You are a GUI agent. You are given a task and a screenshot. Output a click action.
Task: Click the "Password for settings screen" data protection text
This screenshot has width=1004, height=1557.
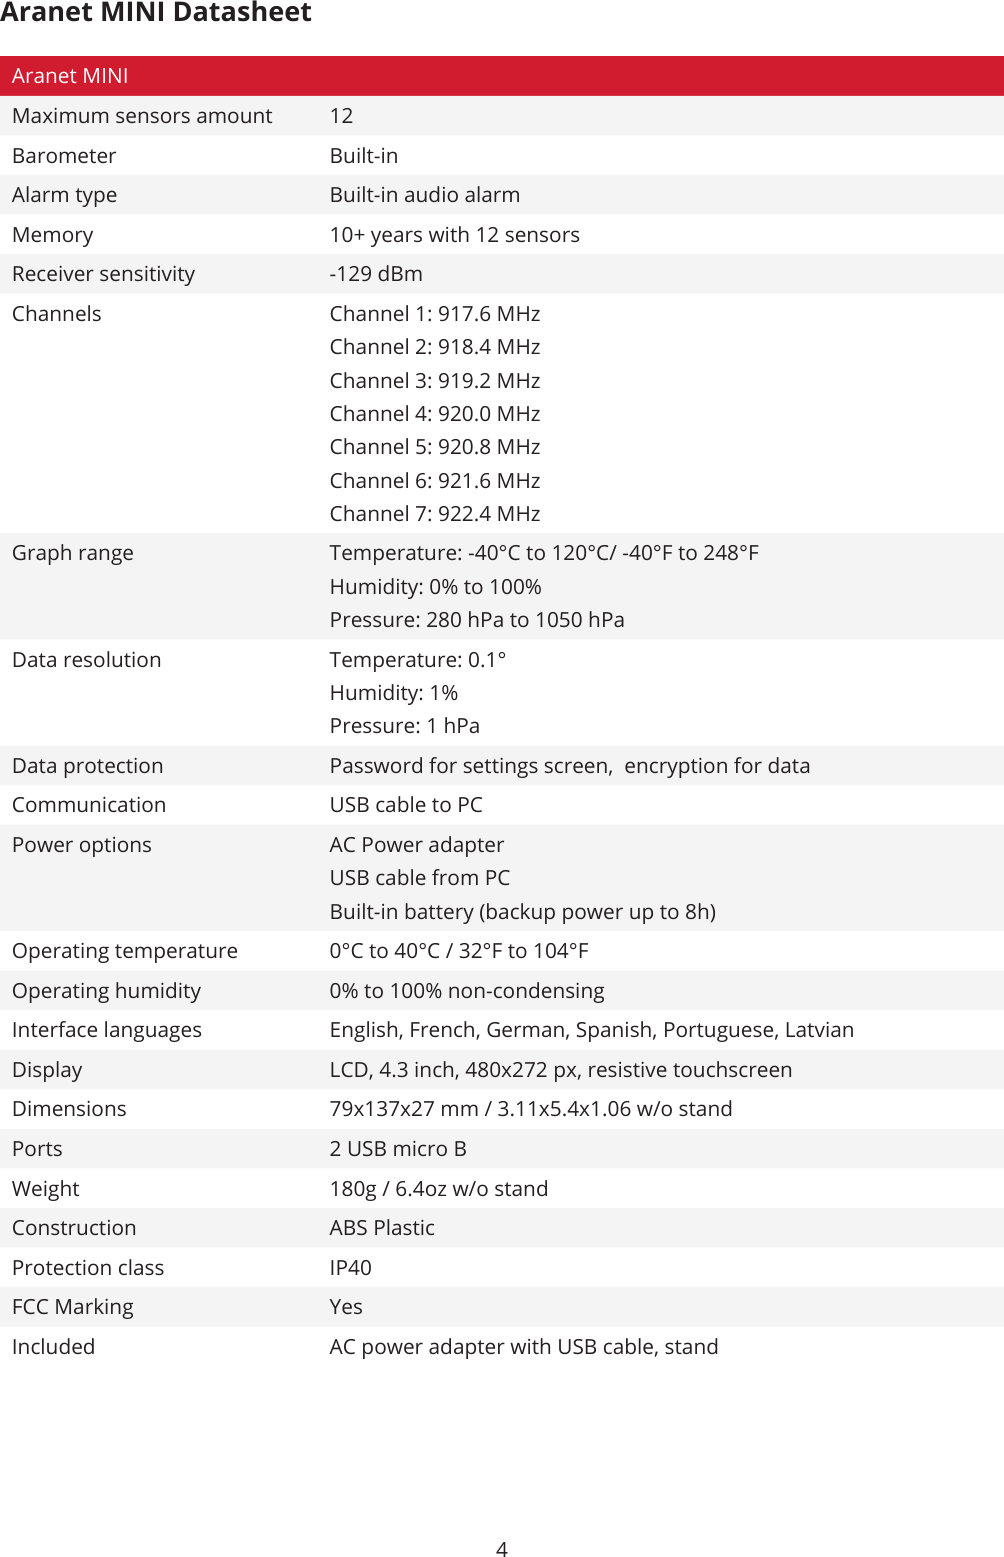[x=470, y=766]
